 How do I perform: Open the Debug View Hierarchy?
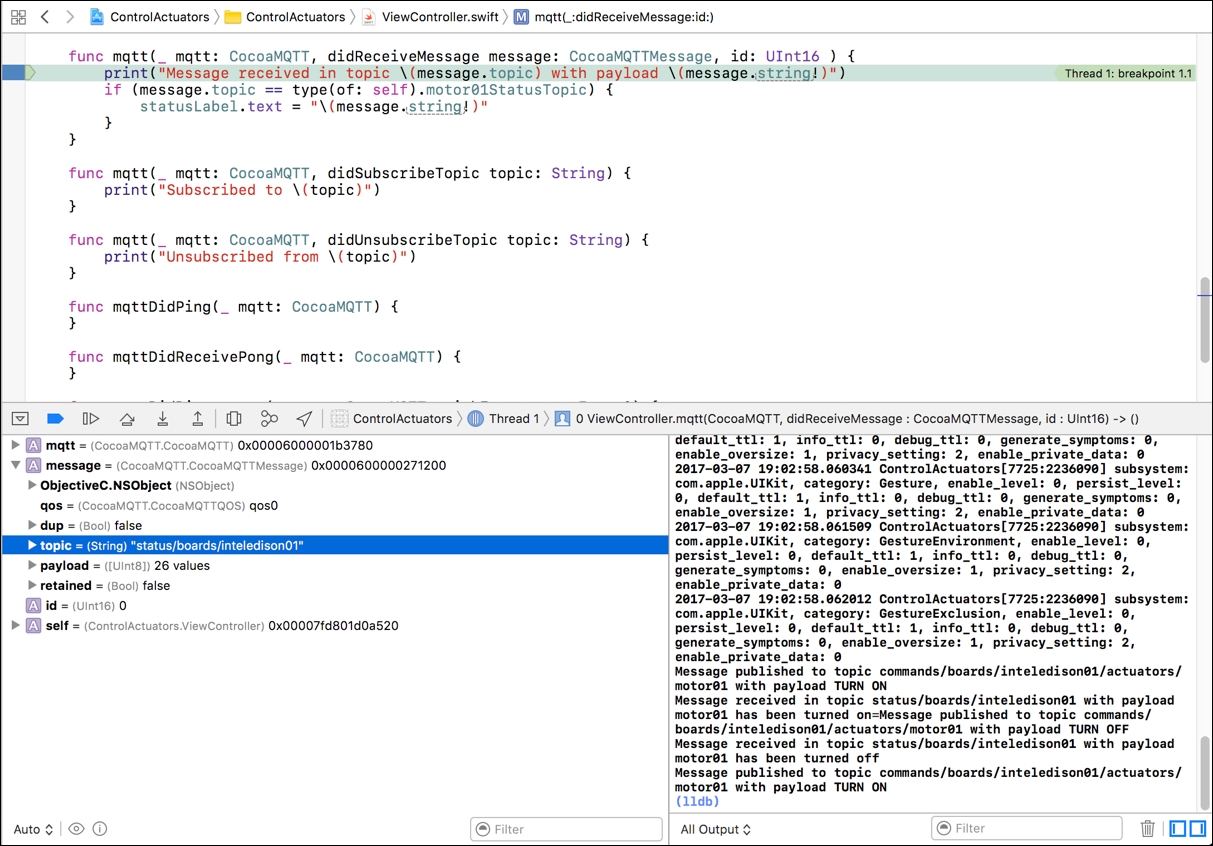[x=234, y=419]
